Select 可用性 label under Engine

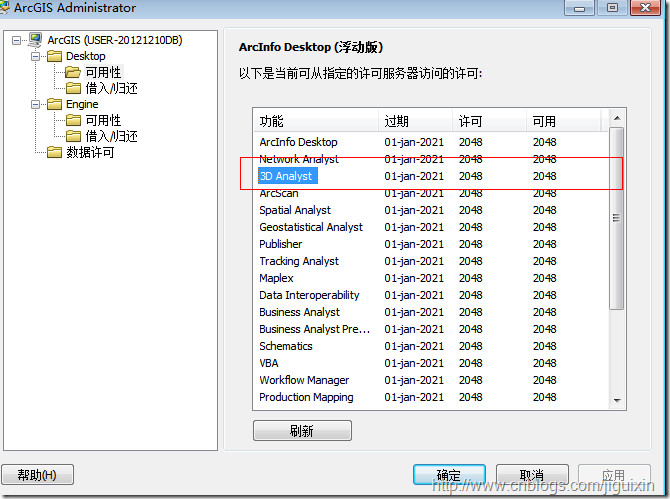103,120
